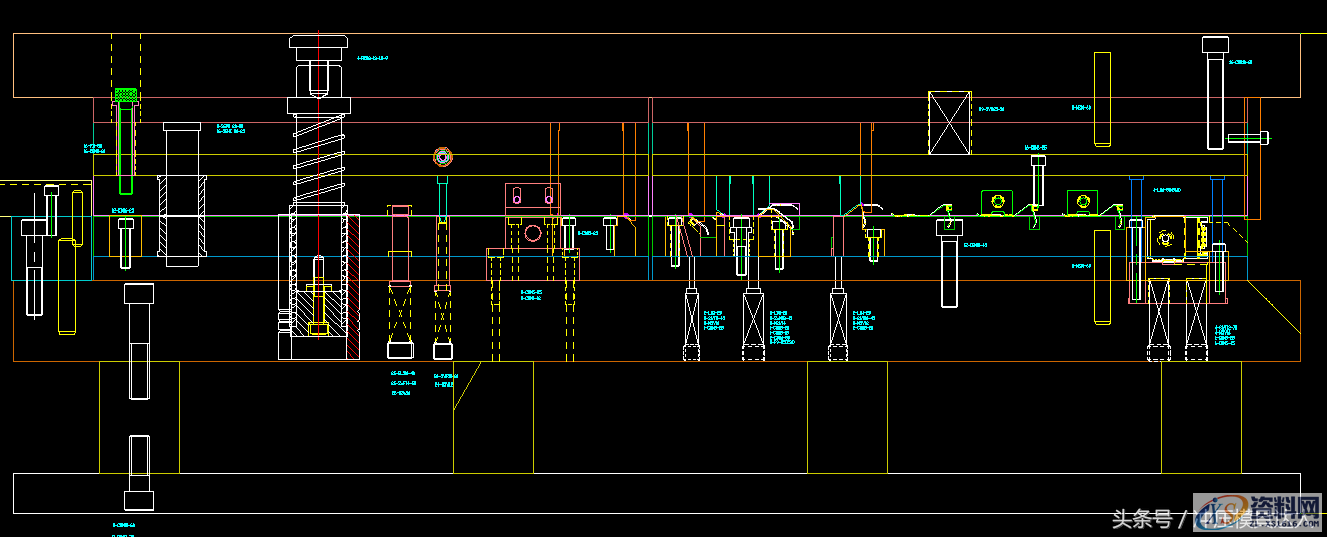
Task: Select the guide post top cap
Action: point(318,42)
